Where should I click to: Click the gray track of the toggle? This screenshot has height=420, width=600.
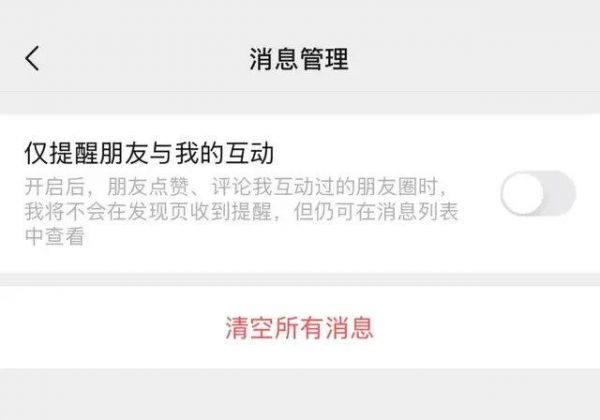[x=559, y=194]
